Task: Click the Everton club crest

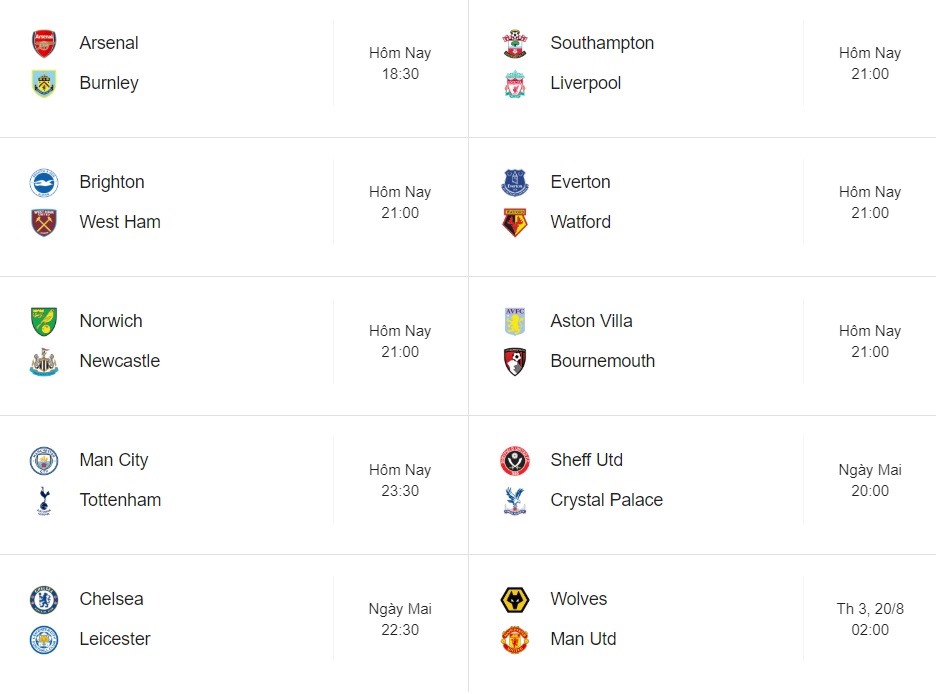Action: pyautogui.click(x=514, y=182)
